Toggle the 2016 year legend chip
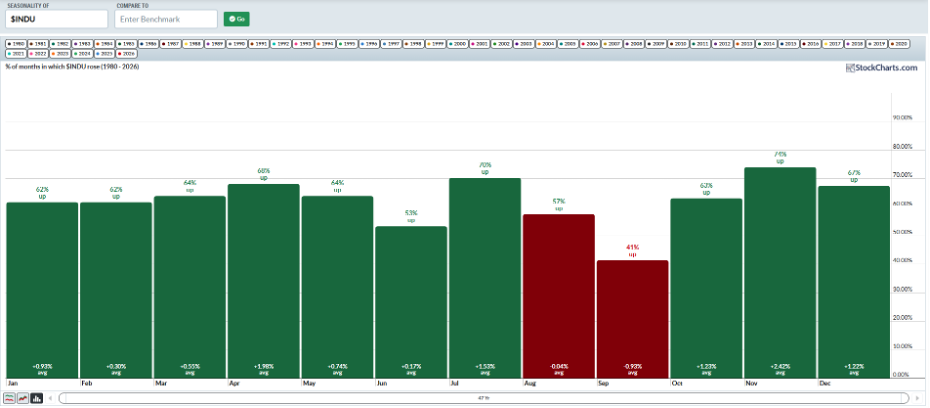930x408 pixels. pos(811,44)
